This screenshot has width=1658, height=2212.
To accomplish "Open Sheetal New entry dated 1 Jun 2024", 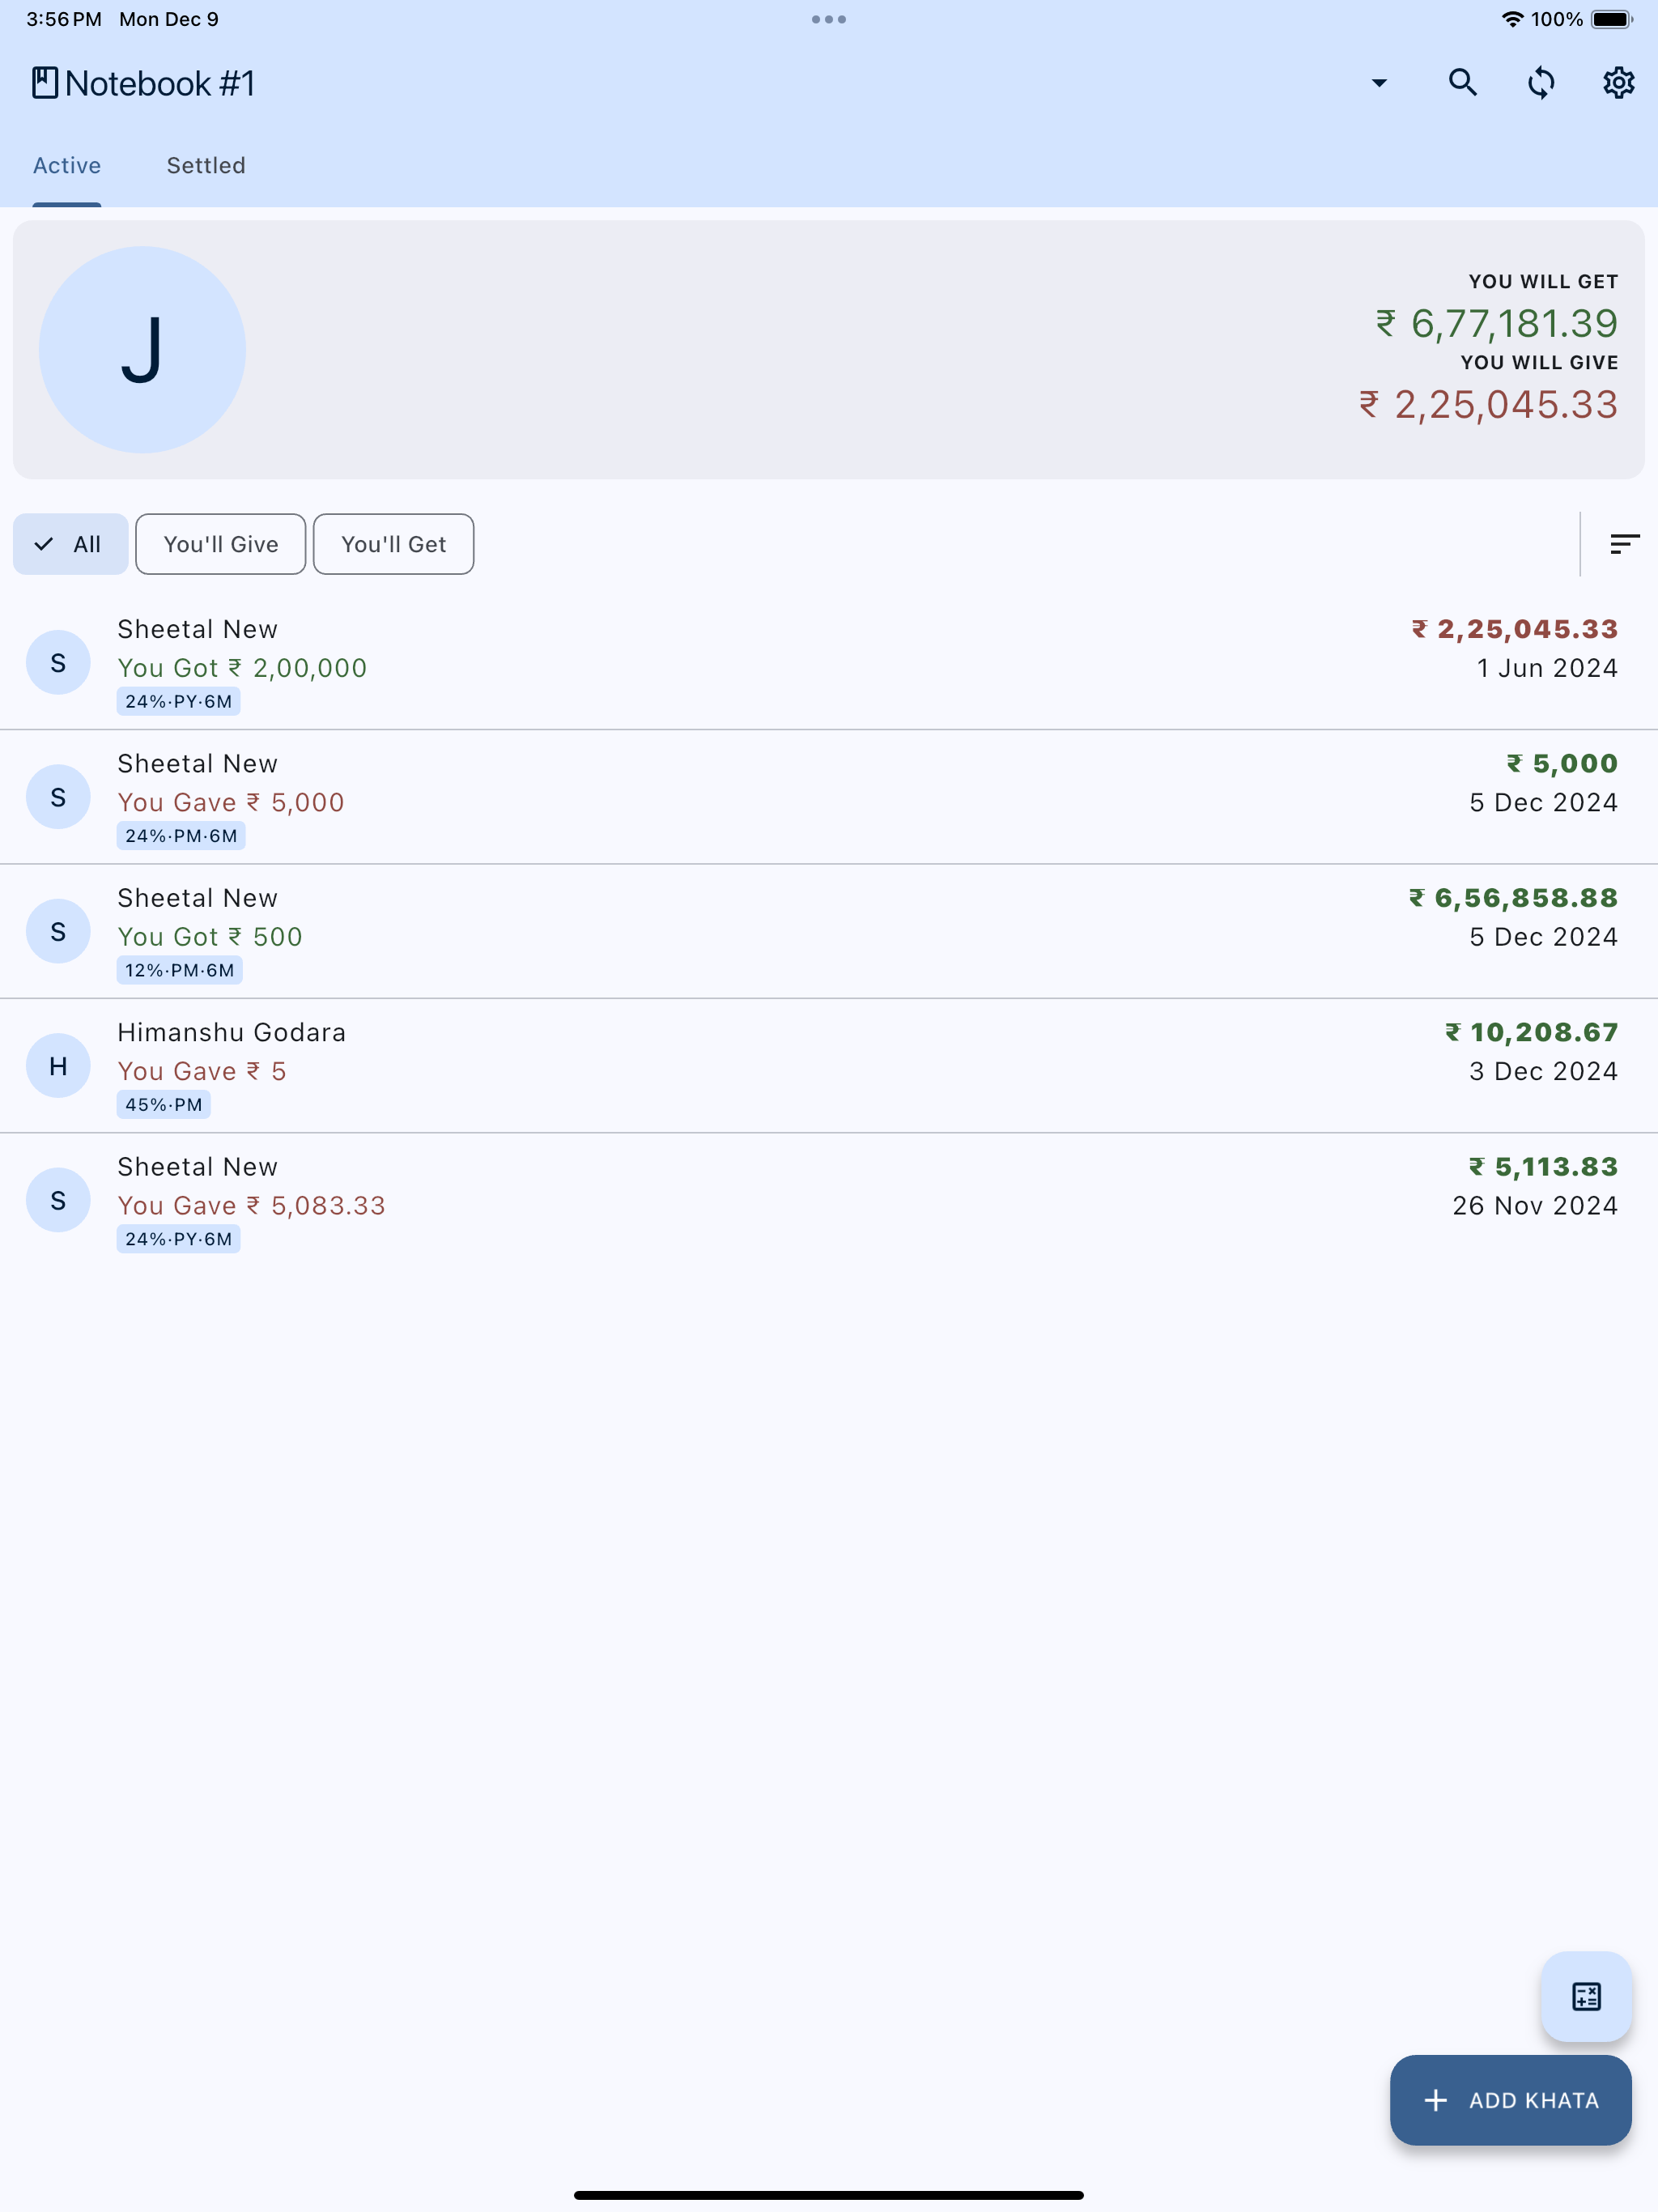I will click(829, 662).
